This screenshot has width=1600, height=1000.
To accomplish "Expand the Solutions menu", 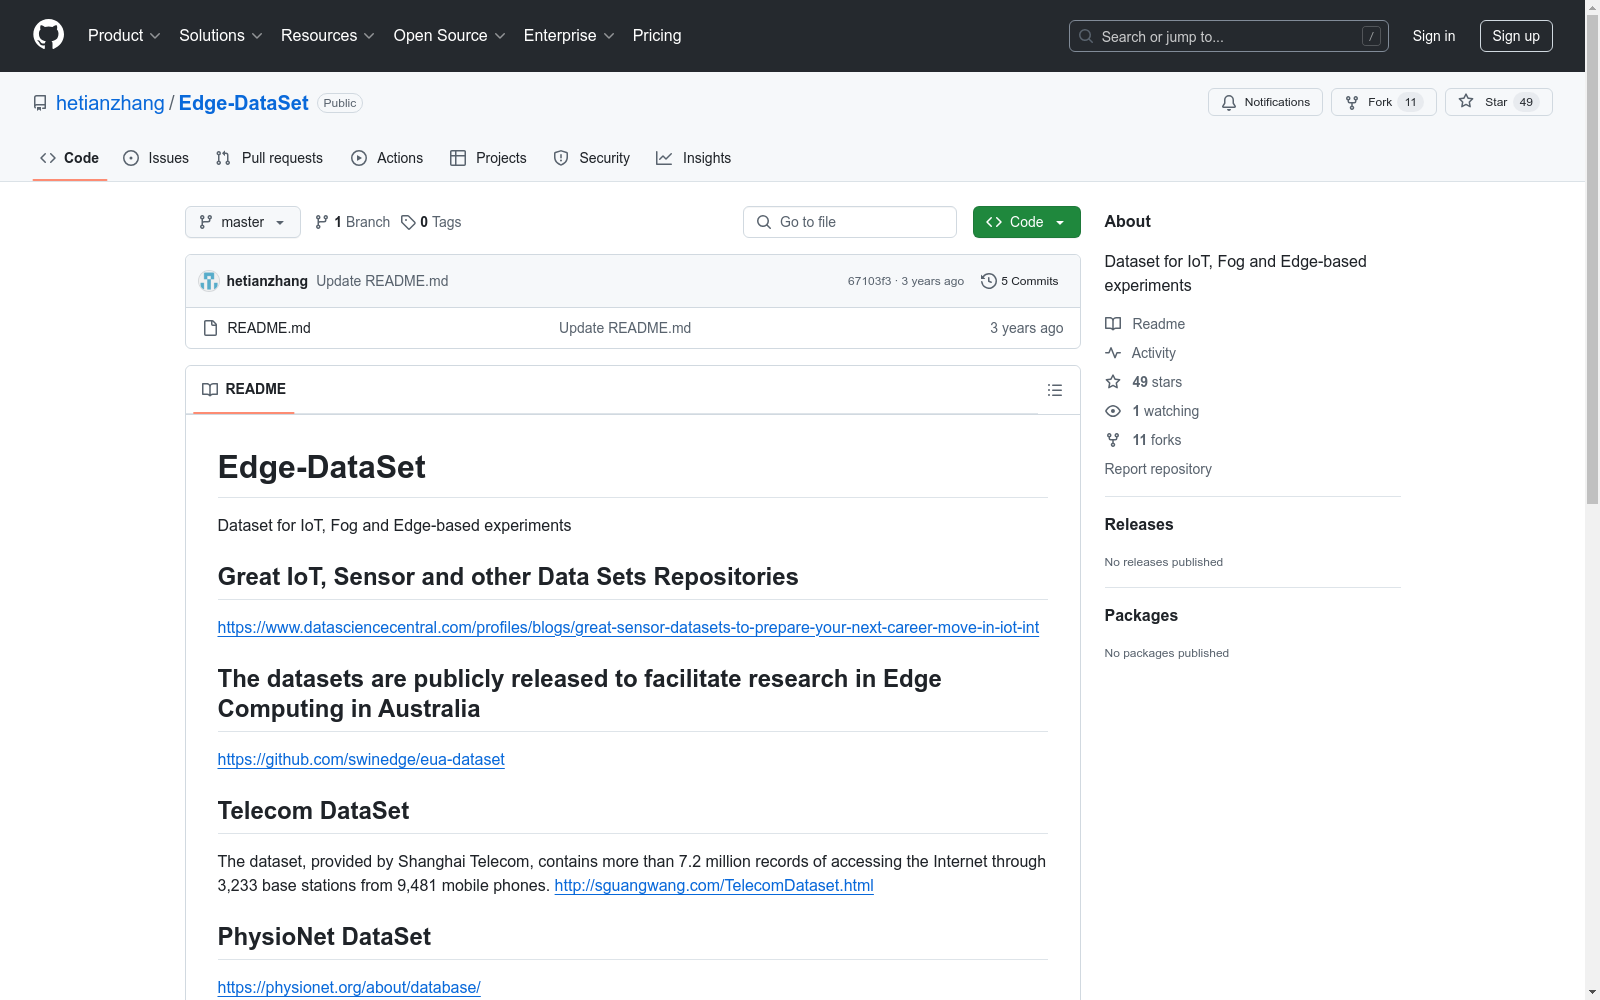I will coord(221,35).
